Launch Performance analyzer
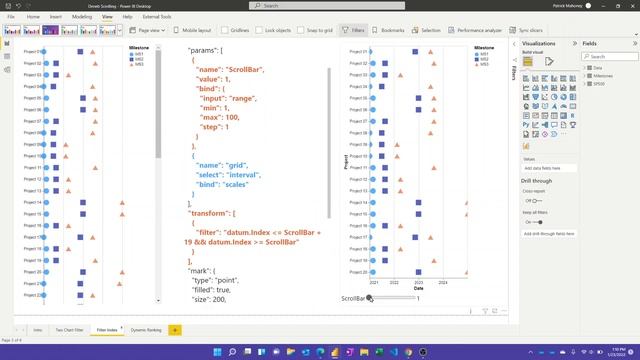Viewport: 640px width, 360px height. 475,30
